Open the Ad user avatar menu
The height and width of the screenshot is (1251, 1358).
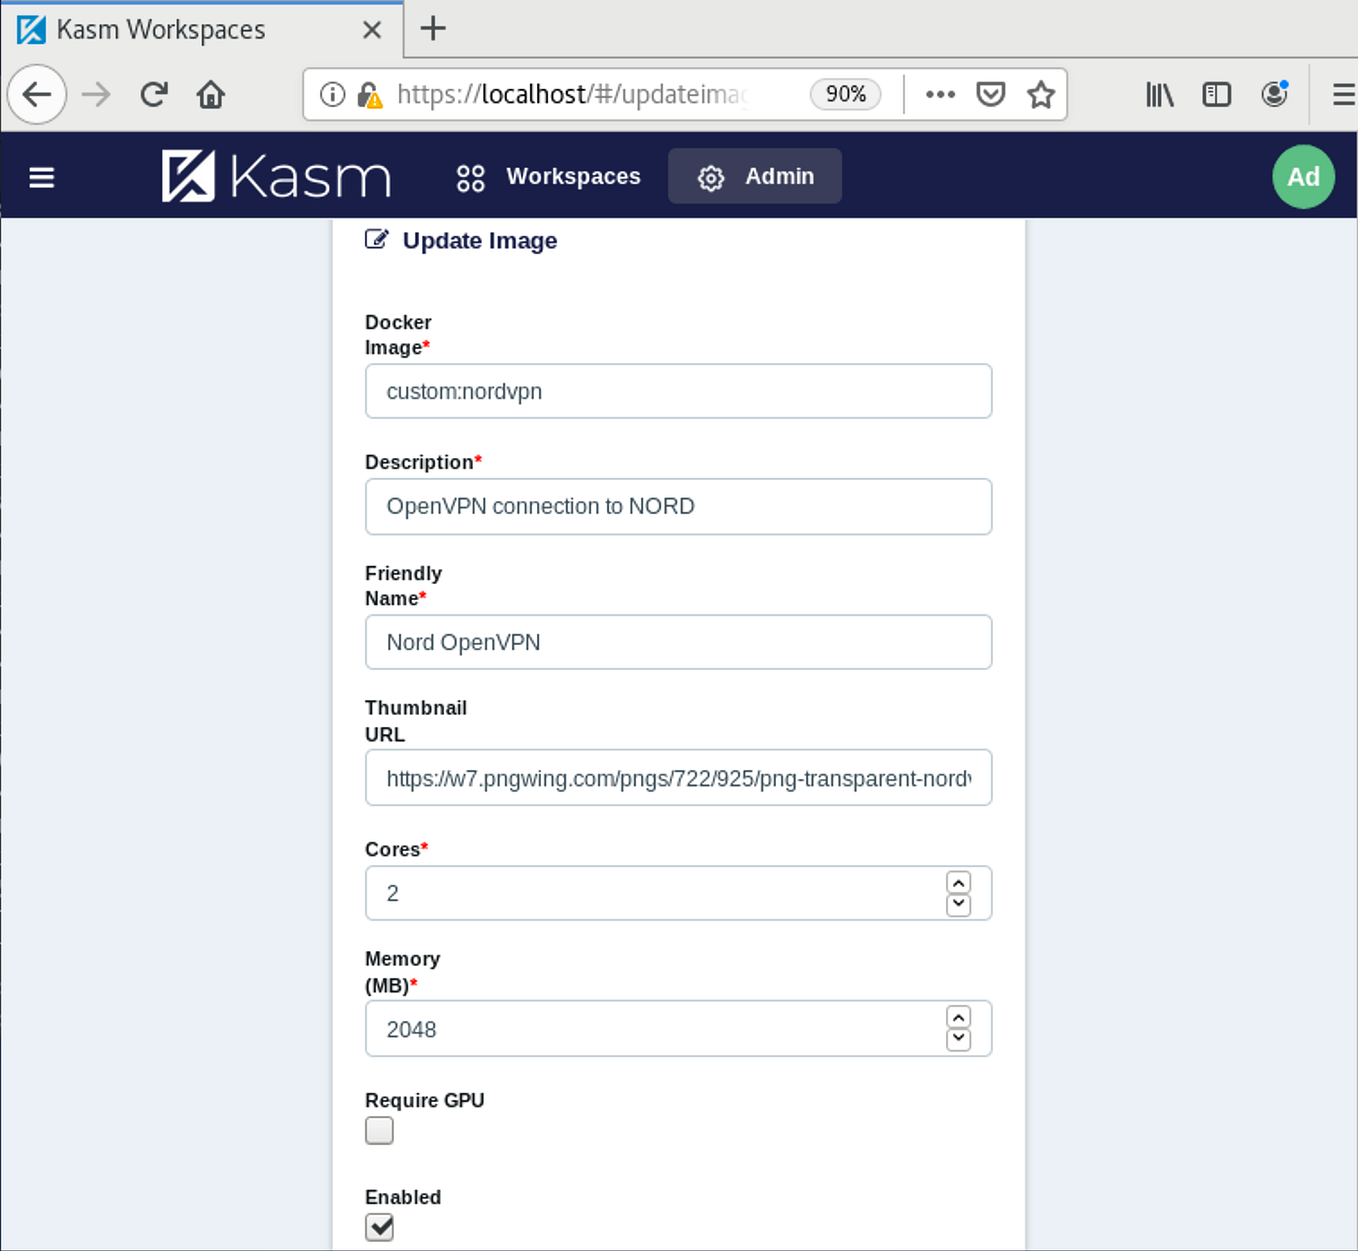pyautogui.click(x=1303, y=176)
